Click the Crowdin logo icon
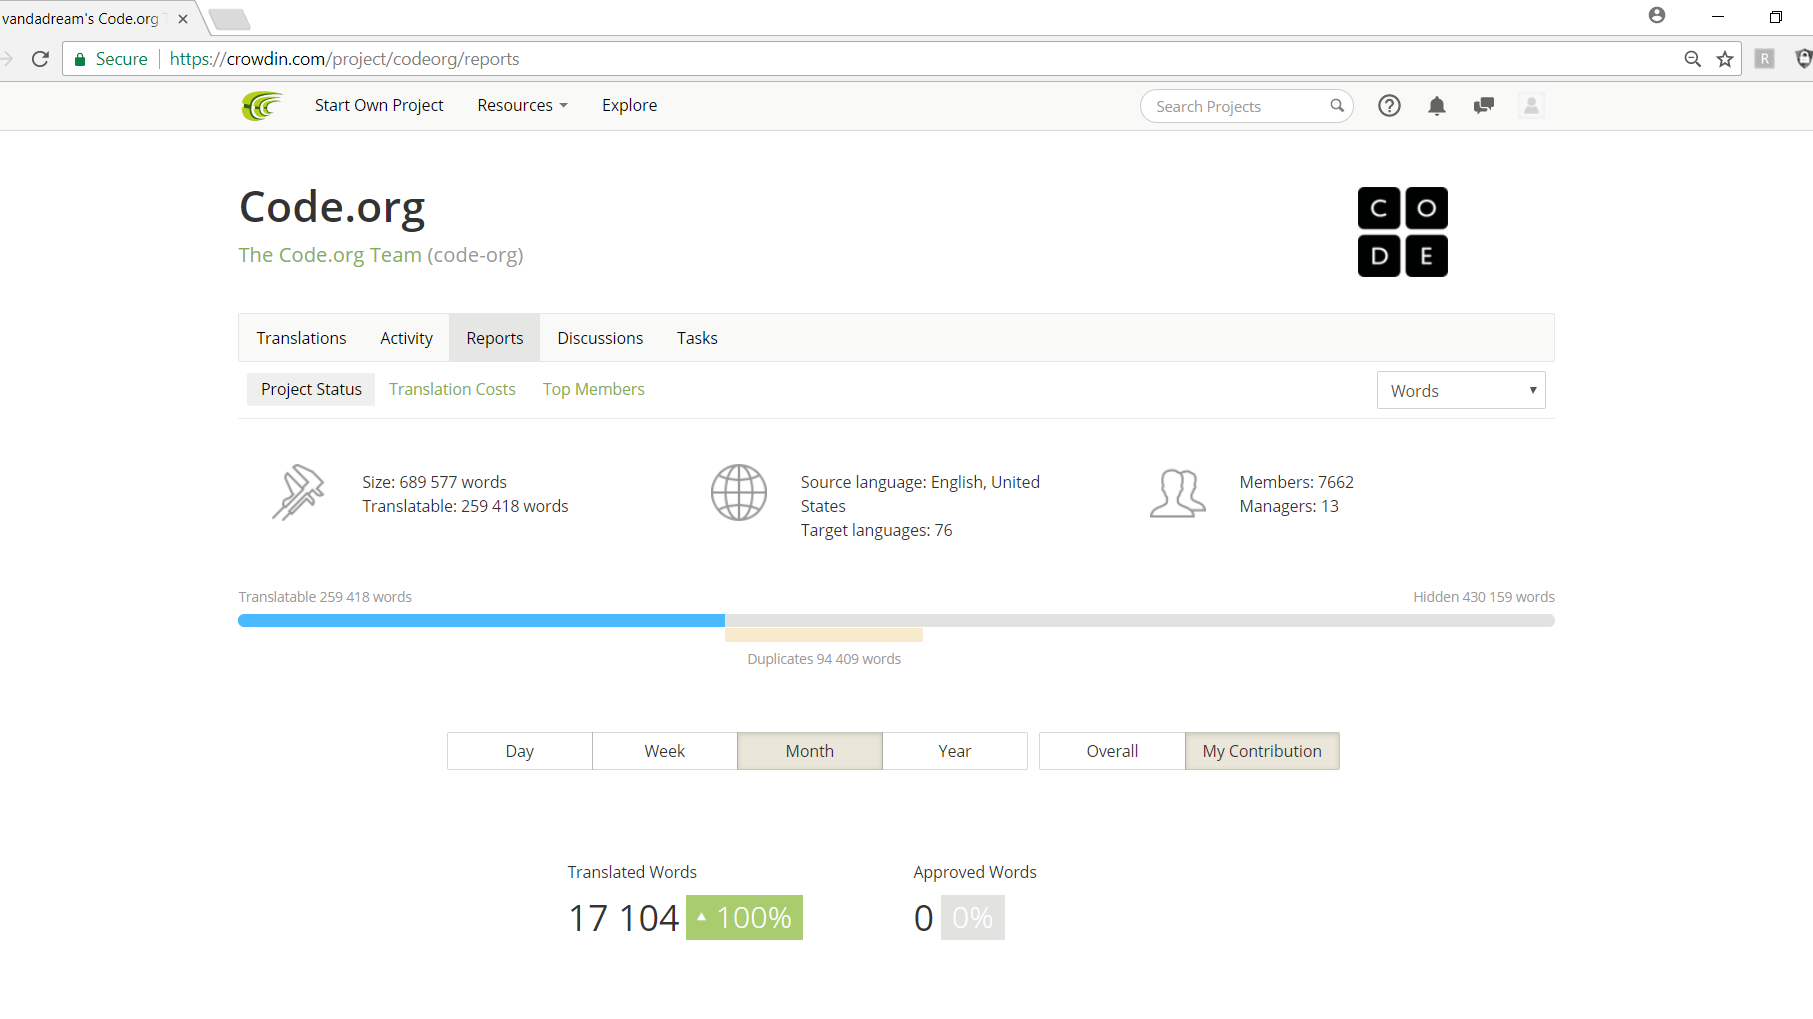Viewport: 1813px width, 1019px height. [x=262, y=105]
